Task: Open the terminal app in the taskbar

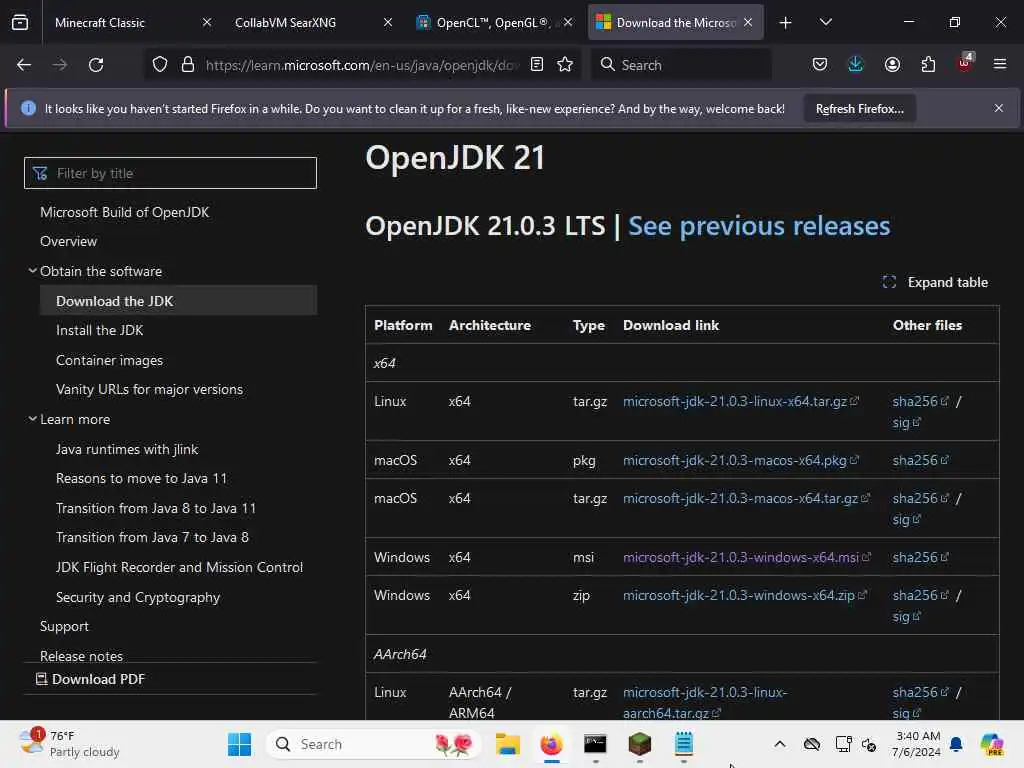Action: [x=595, y=744]
